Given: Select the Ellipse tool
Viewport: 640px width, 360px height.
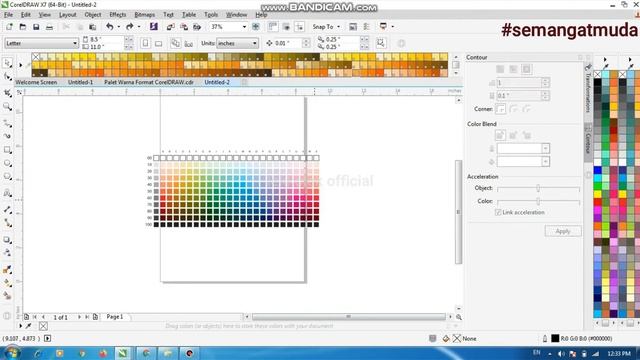Looking at the screenshot, I should [x=7, y=163].
